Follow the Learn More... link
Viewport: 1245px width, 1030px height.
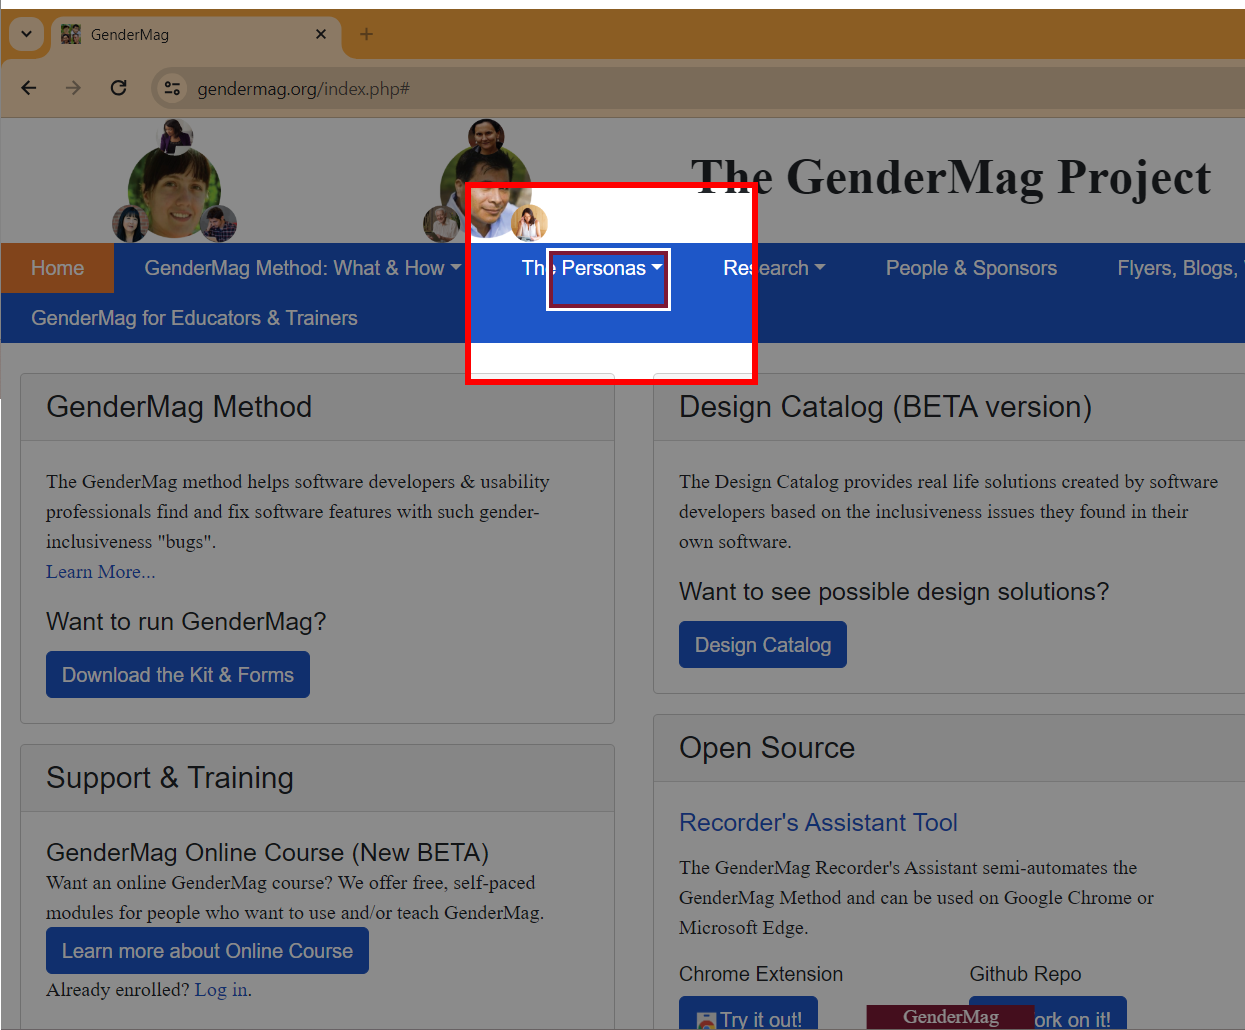pos(100,571)
